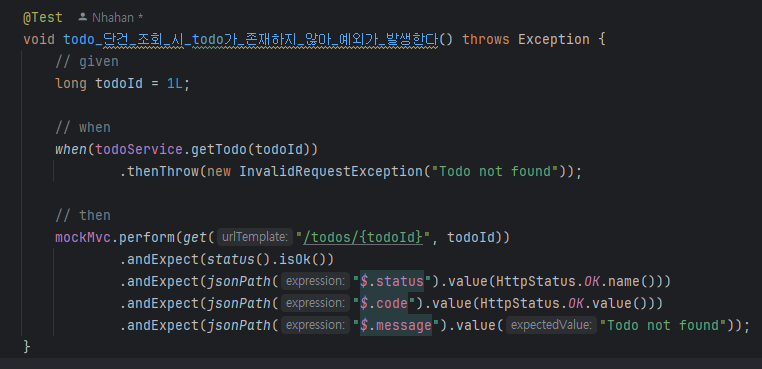Click the underlined '/todos/{todoId}' URL string
The width and height of the screenshot is (762, 369).
pos(363,237)
